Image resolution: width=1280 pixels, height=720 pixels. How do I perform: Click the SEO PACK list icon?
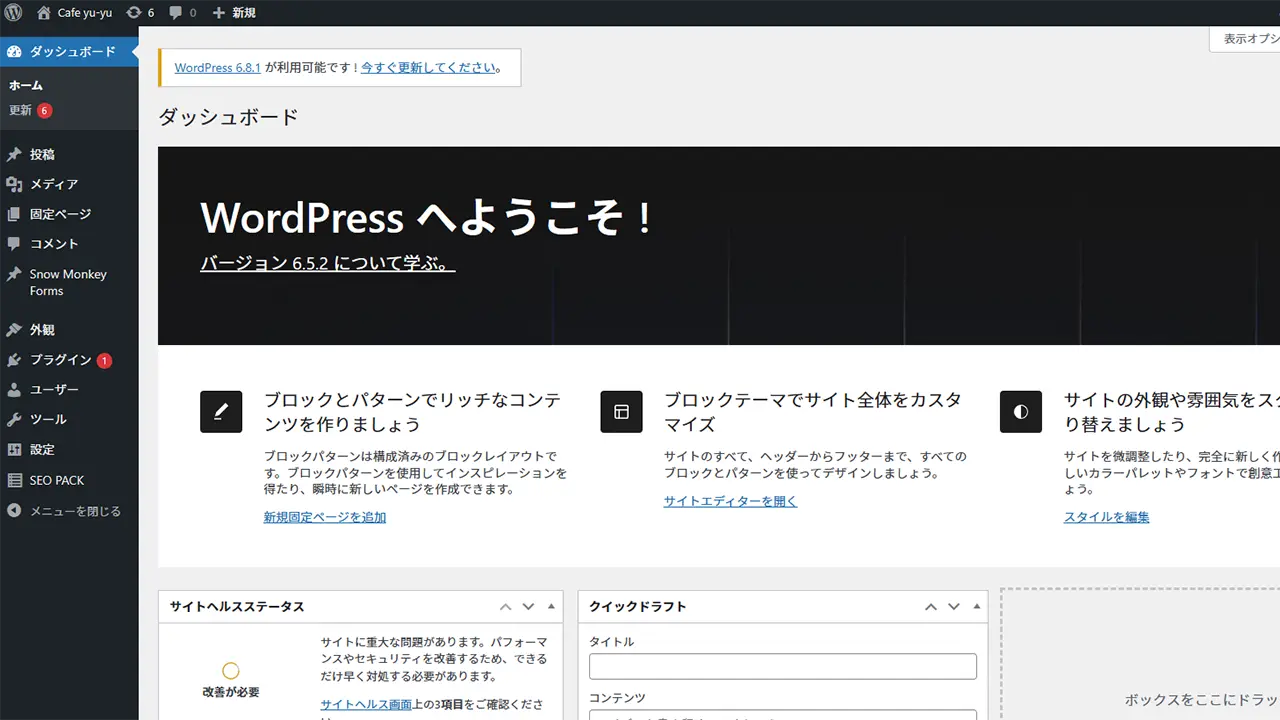(14, 480)
